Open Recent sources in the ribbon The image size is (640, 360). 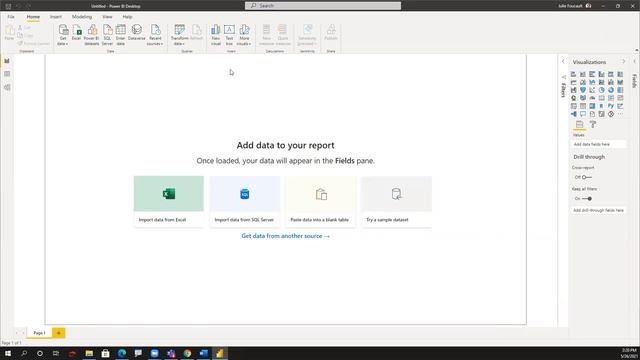155,35
